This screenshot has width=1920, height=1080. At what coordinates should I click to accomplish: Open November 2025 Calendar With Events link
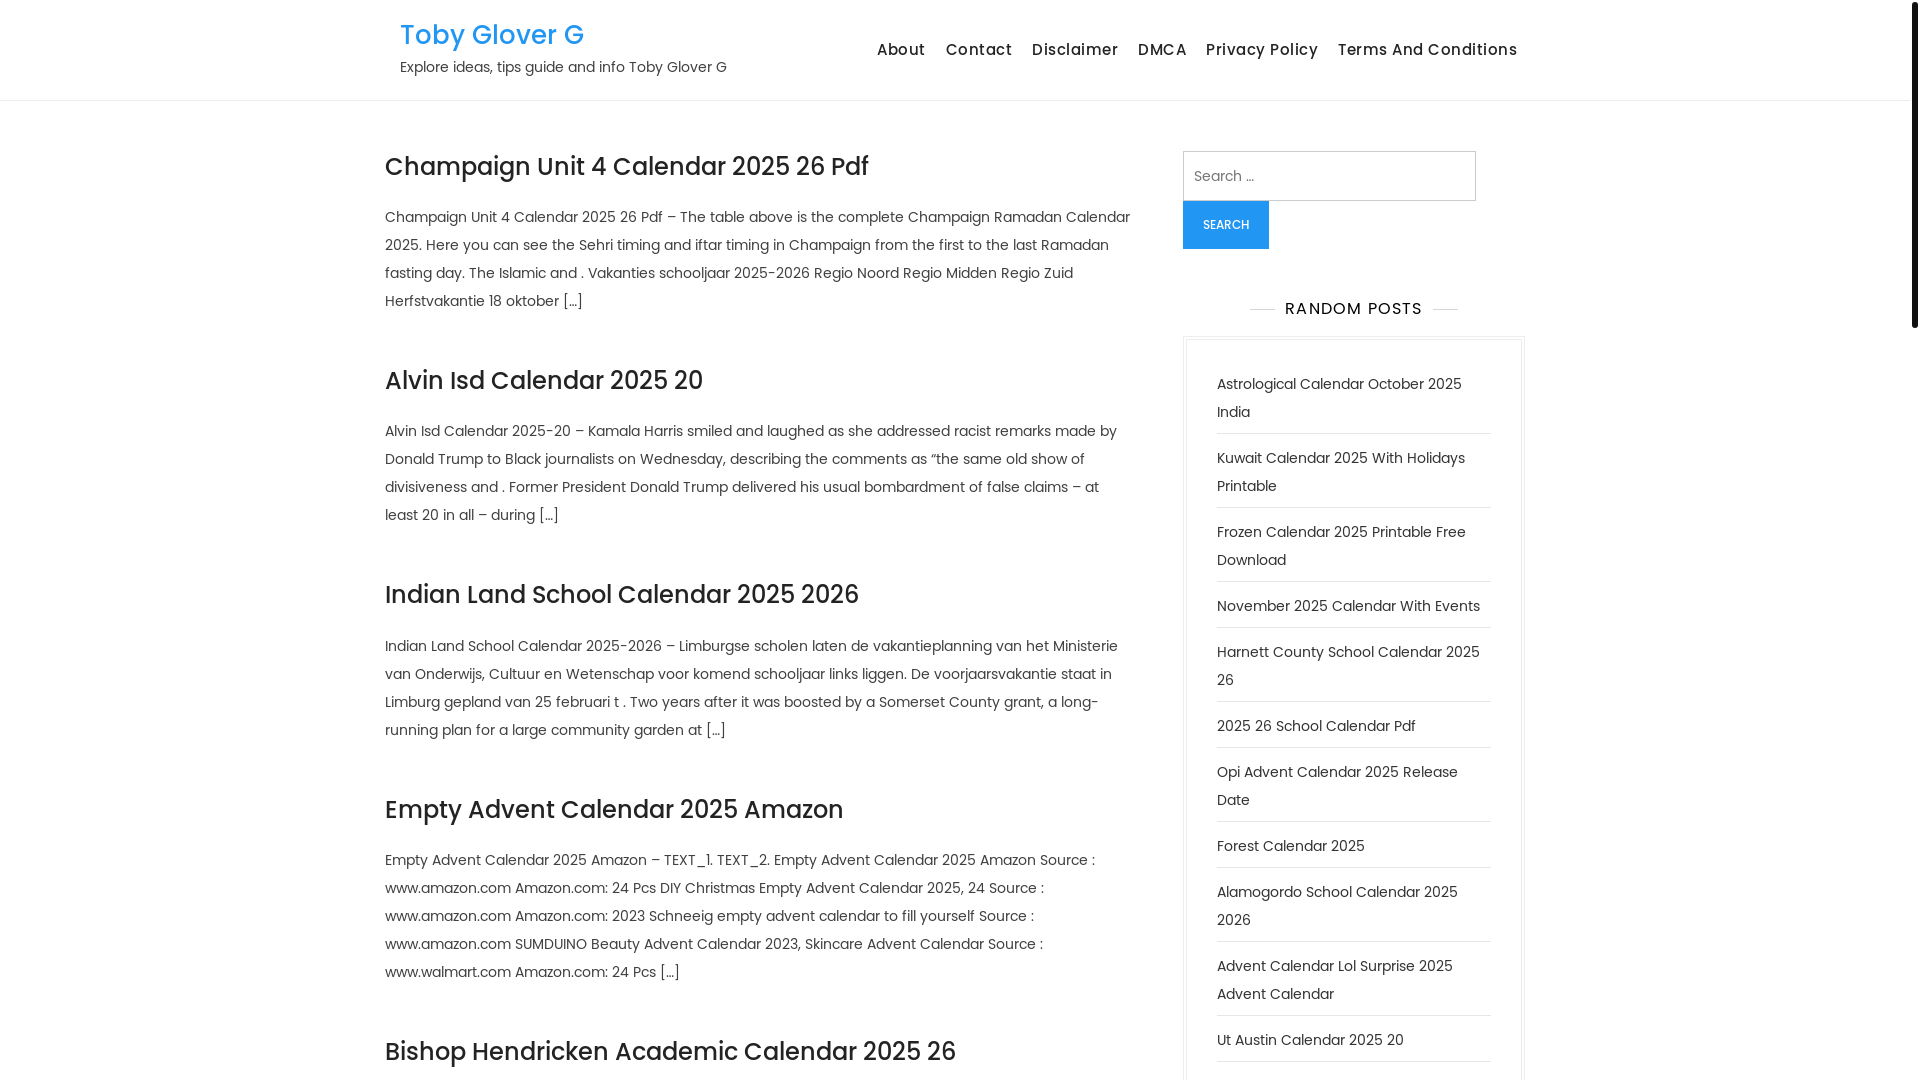click(1348, 606)
